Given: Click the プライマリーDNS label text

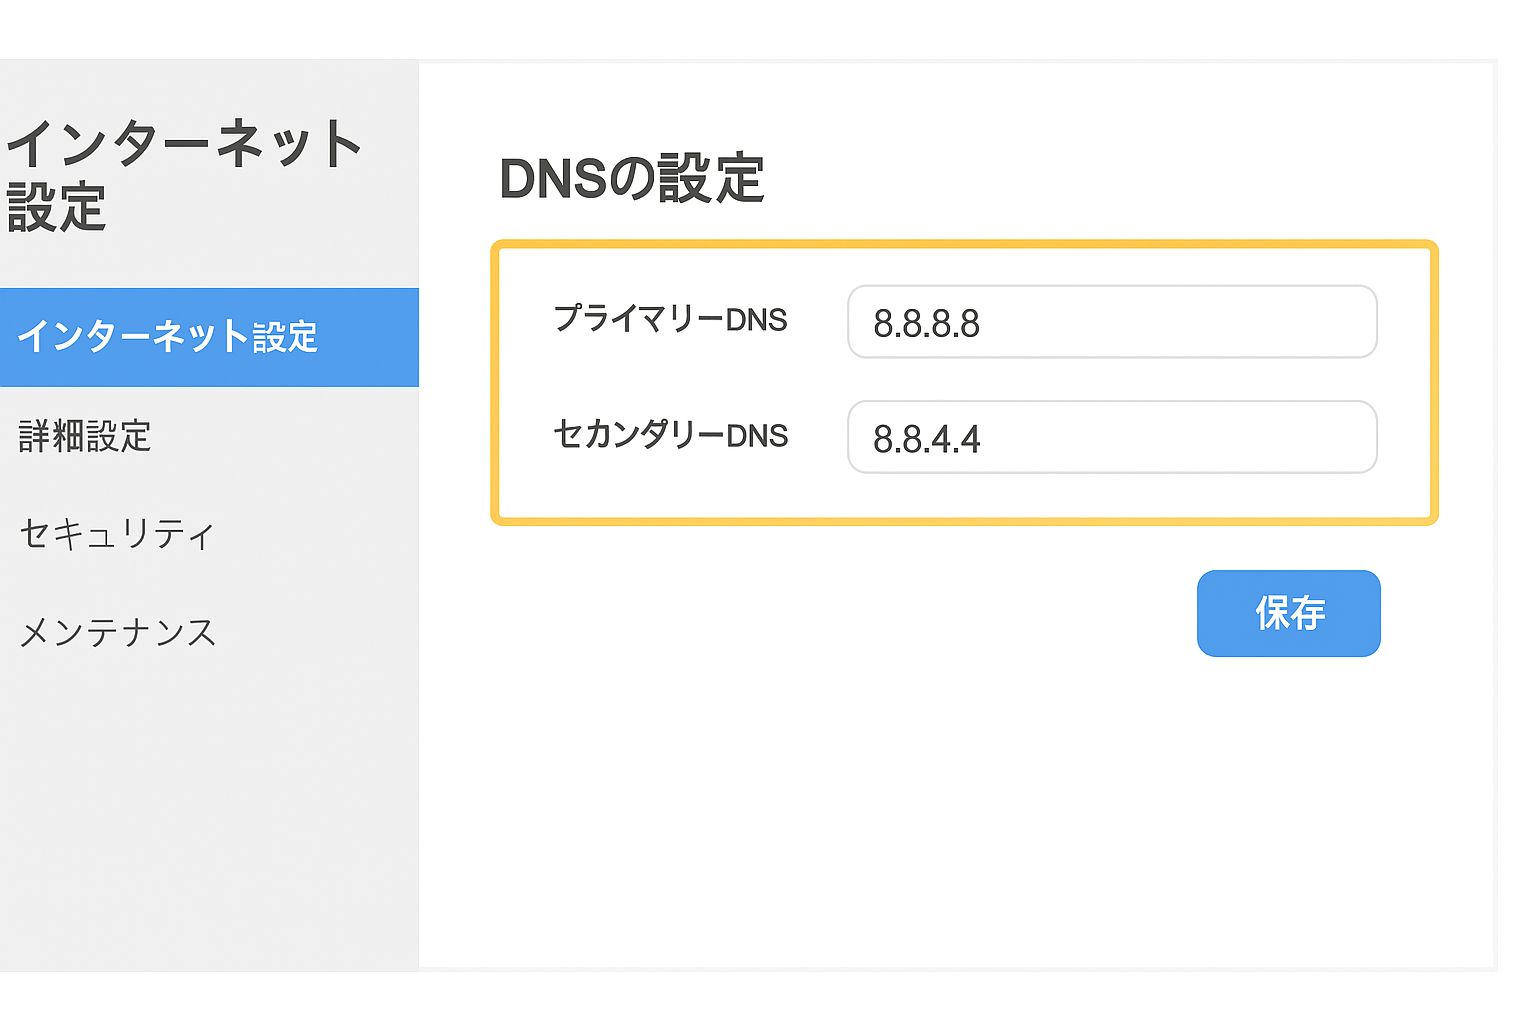Looking at the screenshot, I should pyautogui.click(x=670, y=320).
